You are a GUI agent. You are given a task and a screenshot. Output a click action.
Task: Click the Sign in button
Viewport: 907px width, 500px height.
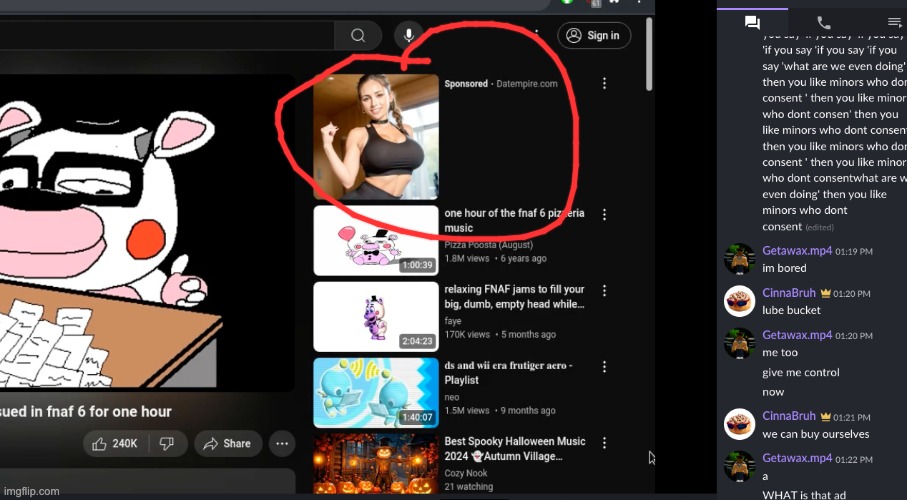click(x=594, y=36)
